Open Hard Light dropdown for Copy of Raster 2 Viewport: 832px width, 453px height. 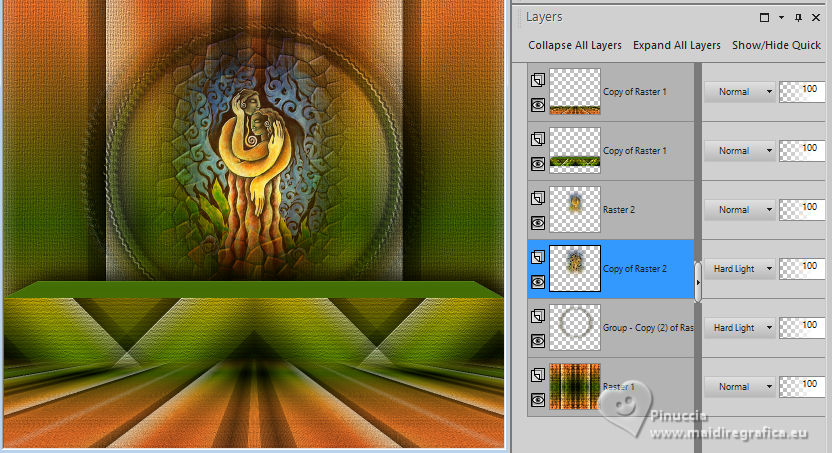click(x=740, y=269)
